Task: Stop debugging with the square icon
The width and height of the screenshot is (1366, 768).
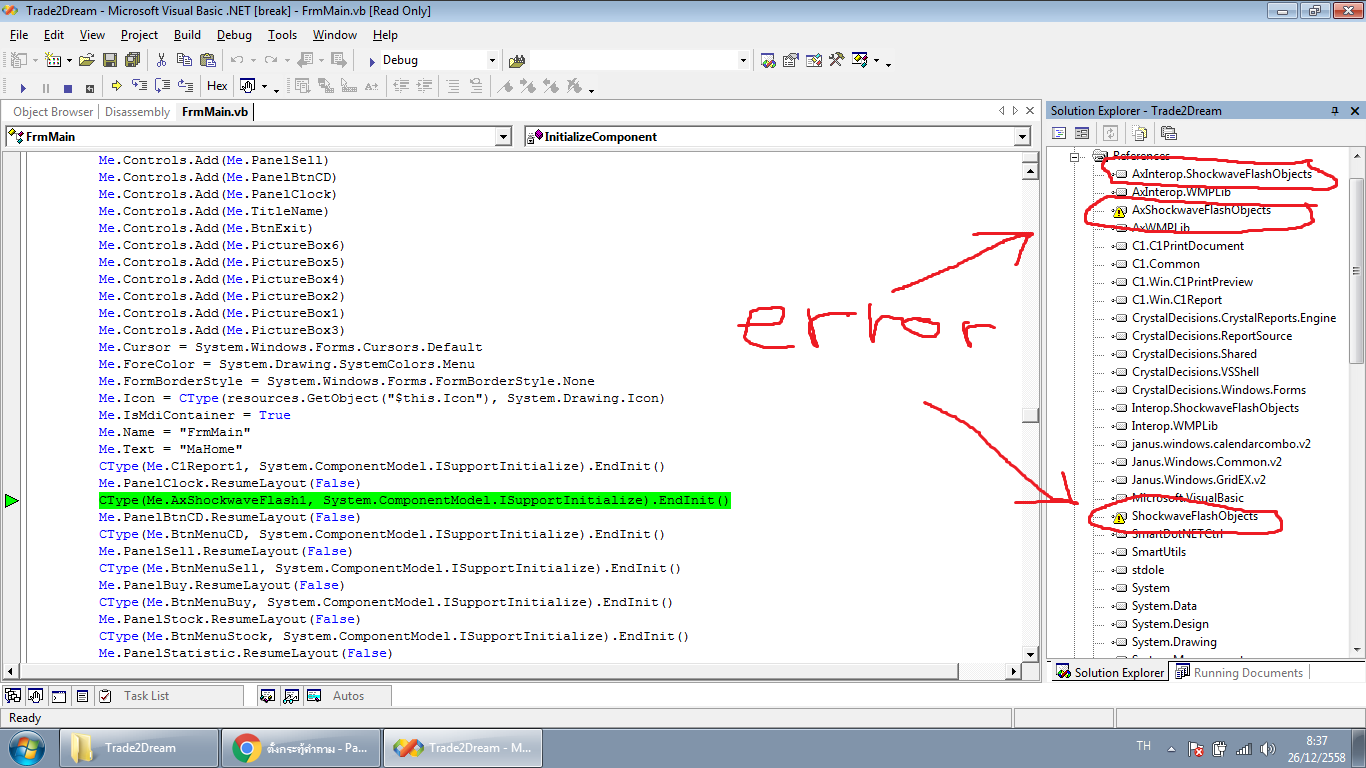Action: click(68, 87)
